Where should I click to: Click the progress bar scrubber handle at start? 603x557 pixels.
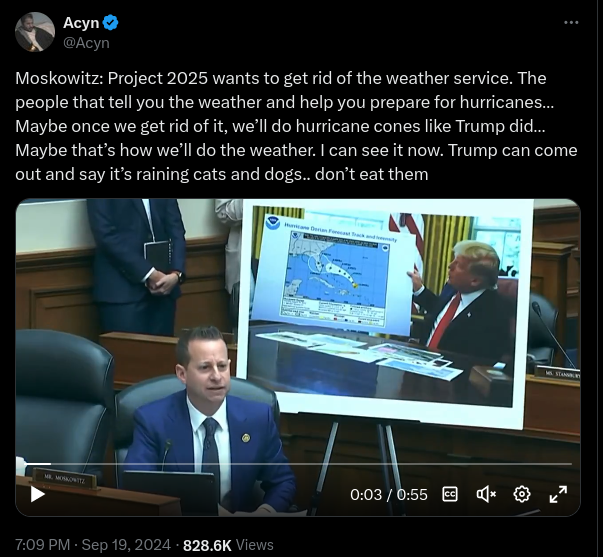(20, 463)
